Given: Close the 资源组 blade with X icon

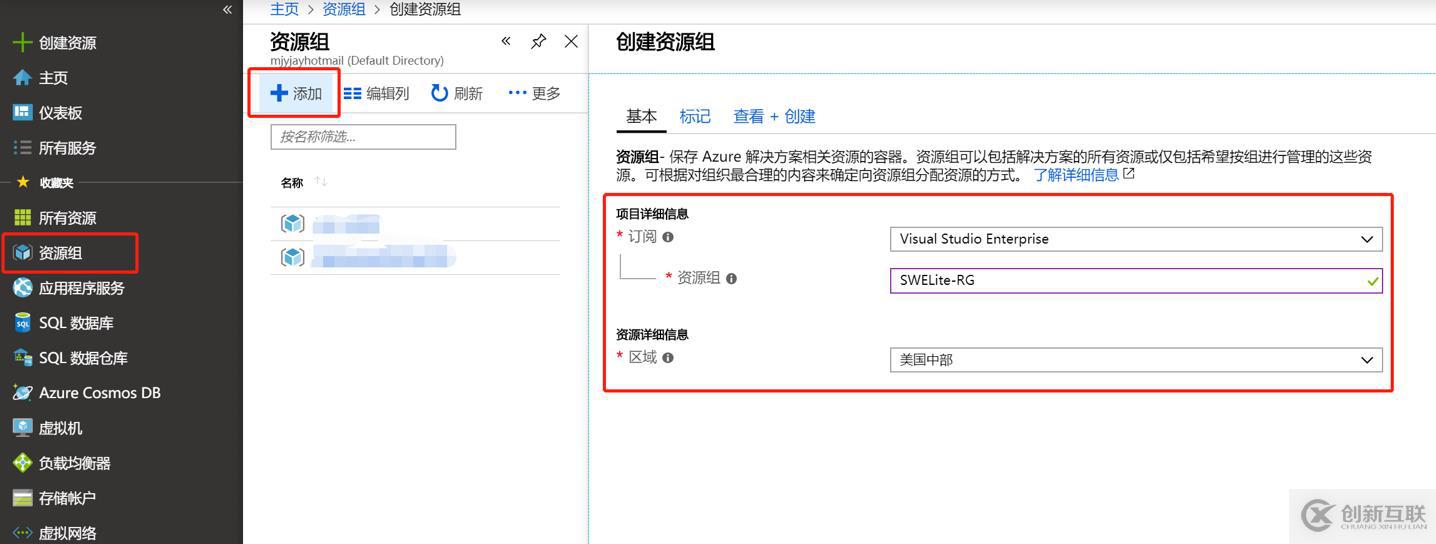Looking at the screenshot, I should pos(571,41).
